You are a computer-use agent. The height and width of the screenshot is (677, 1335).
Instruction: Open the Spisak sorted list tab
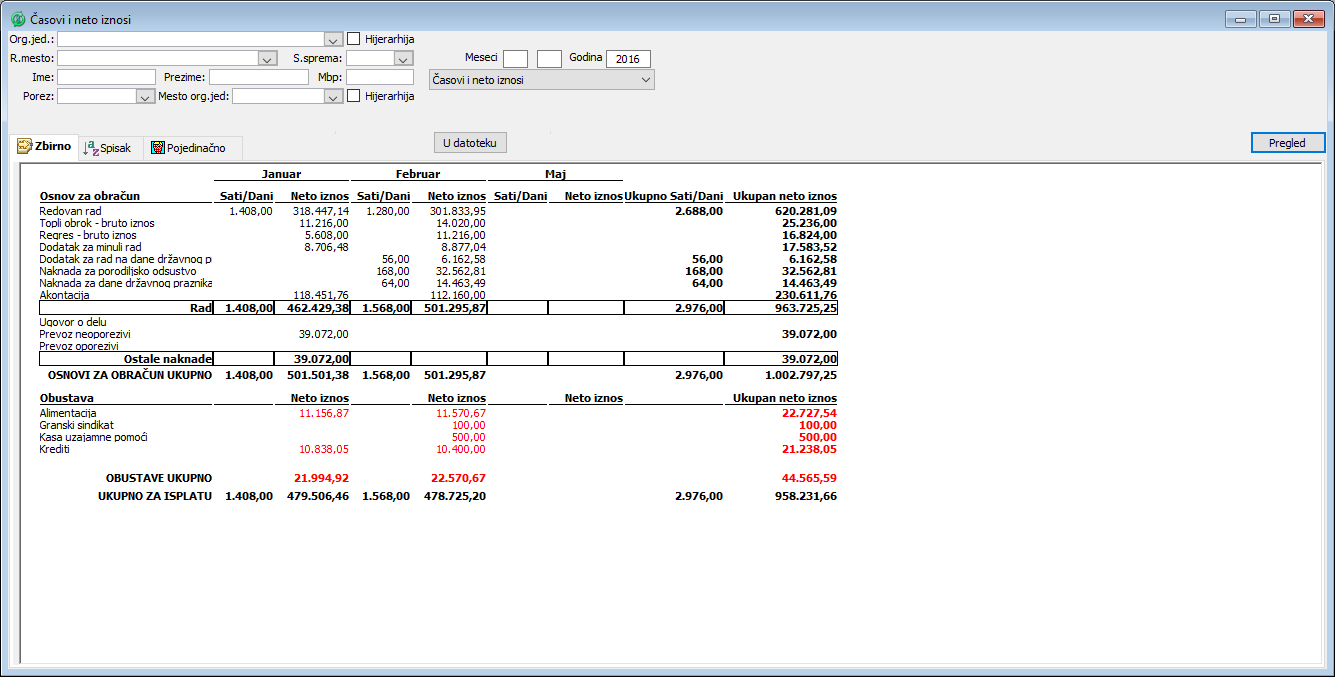[x=110, y=148]
